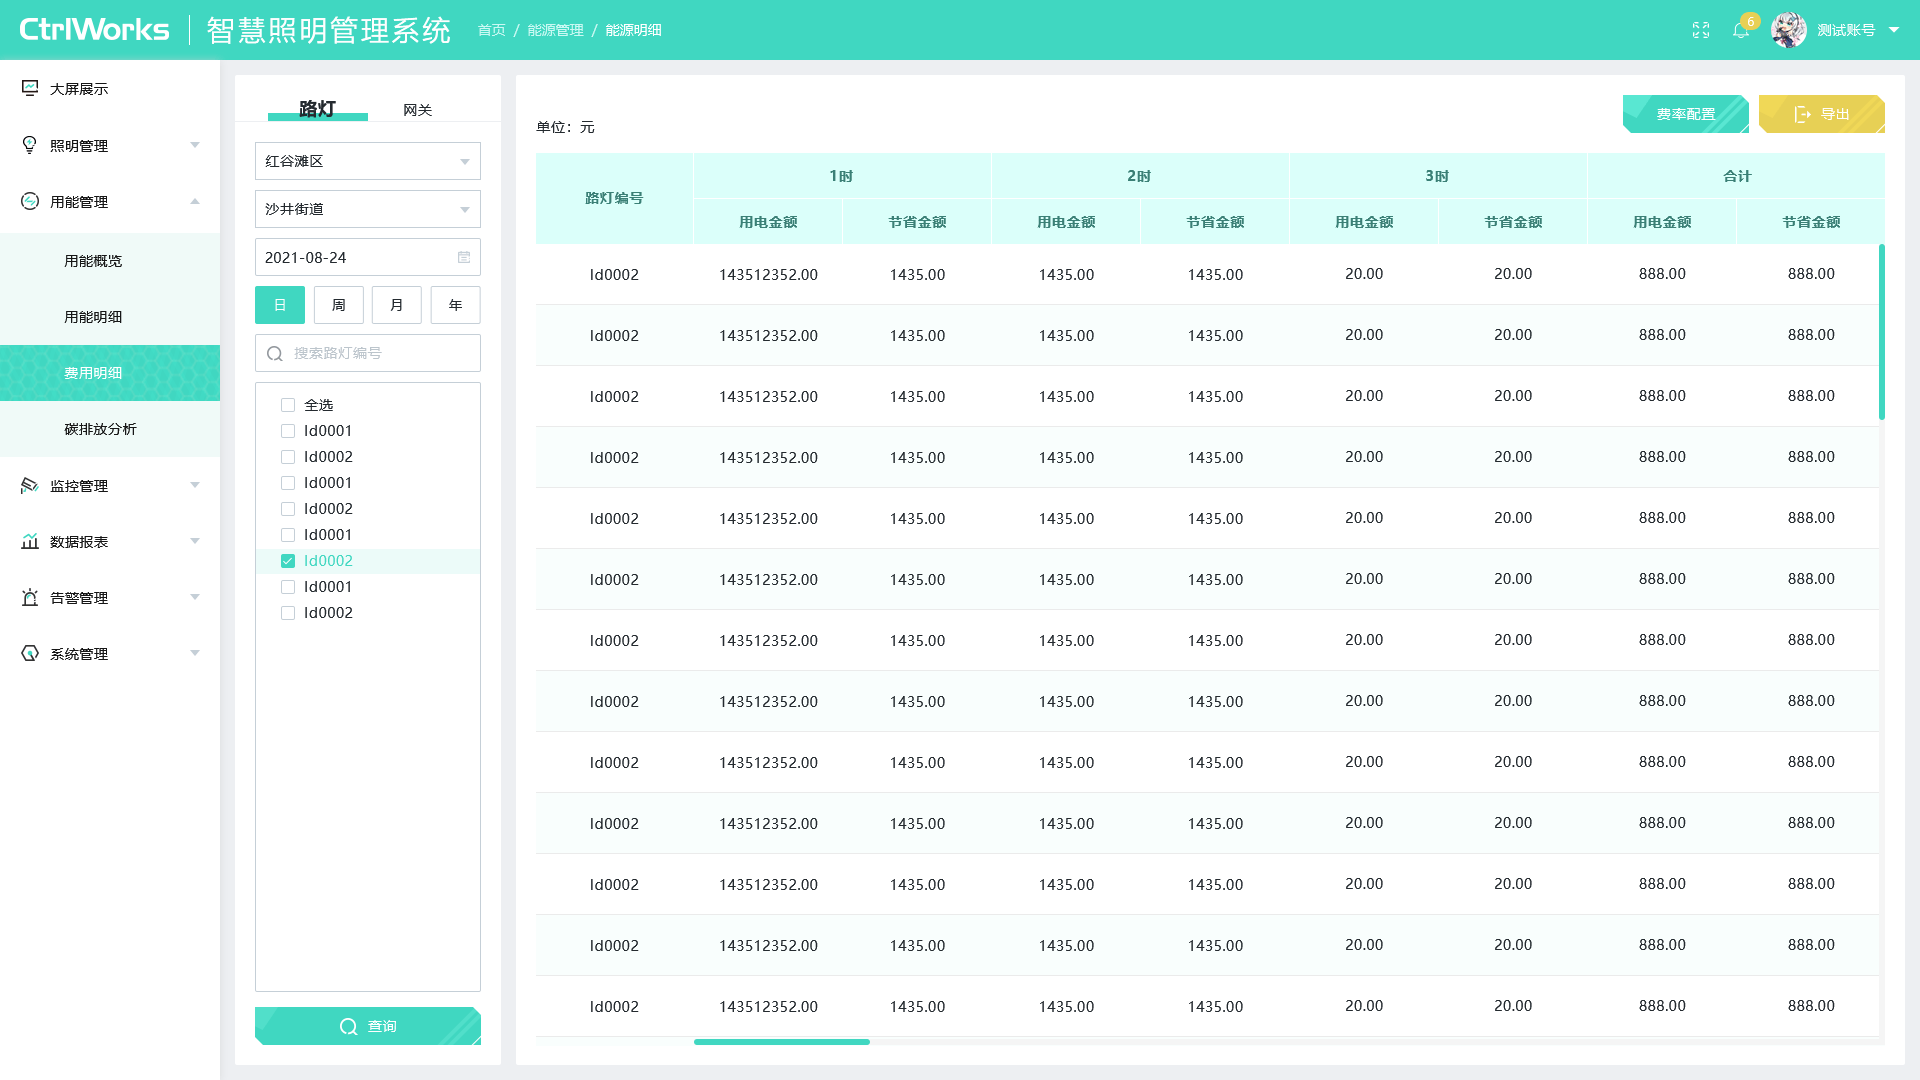
Task: Expand the 数据报表 sidebar menu
Action: (x=110, y=541)
